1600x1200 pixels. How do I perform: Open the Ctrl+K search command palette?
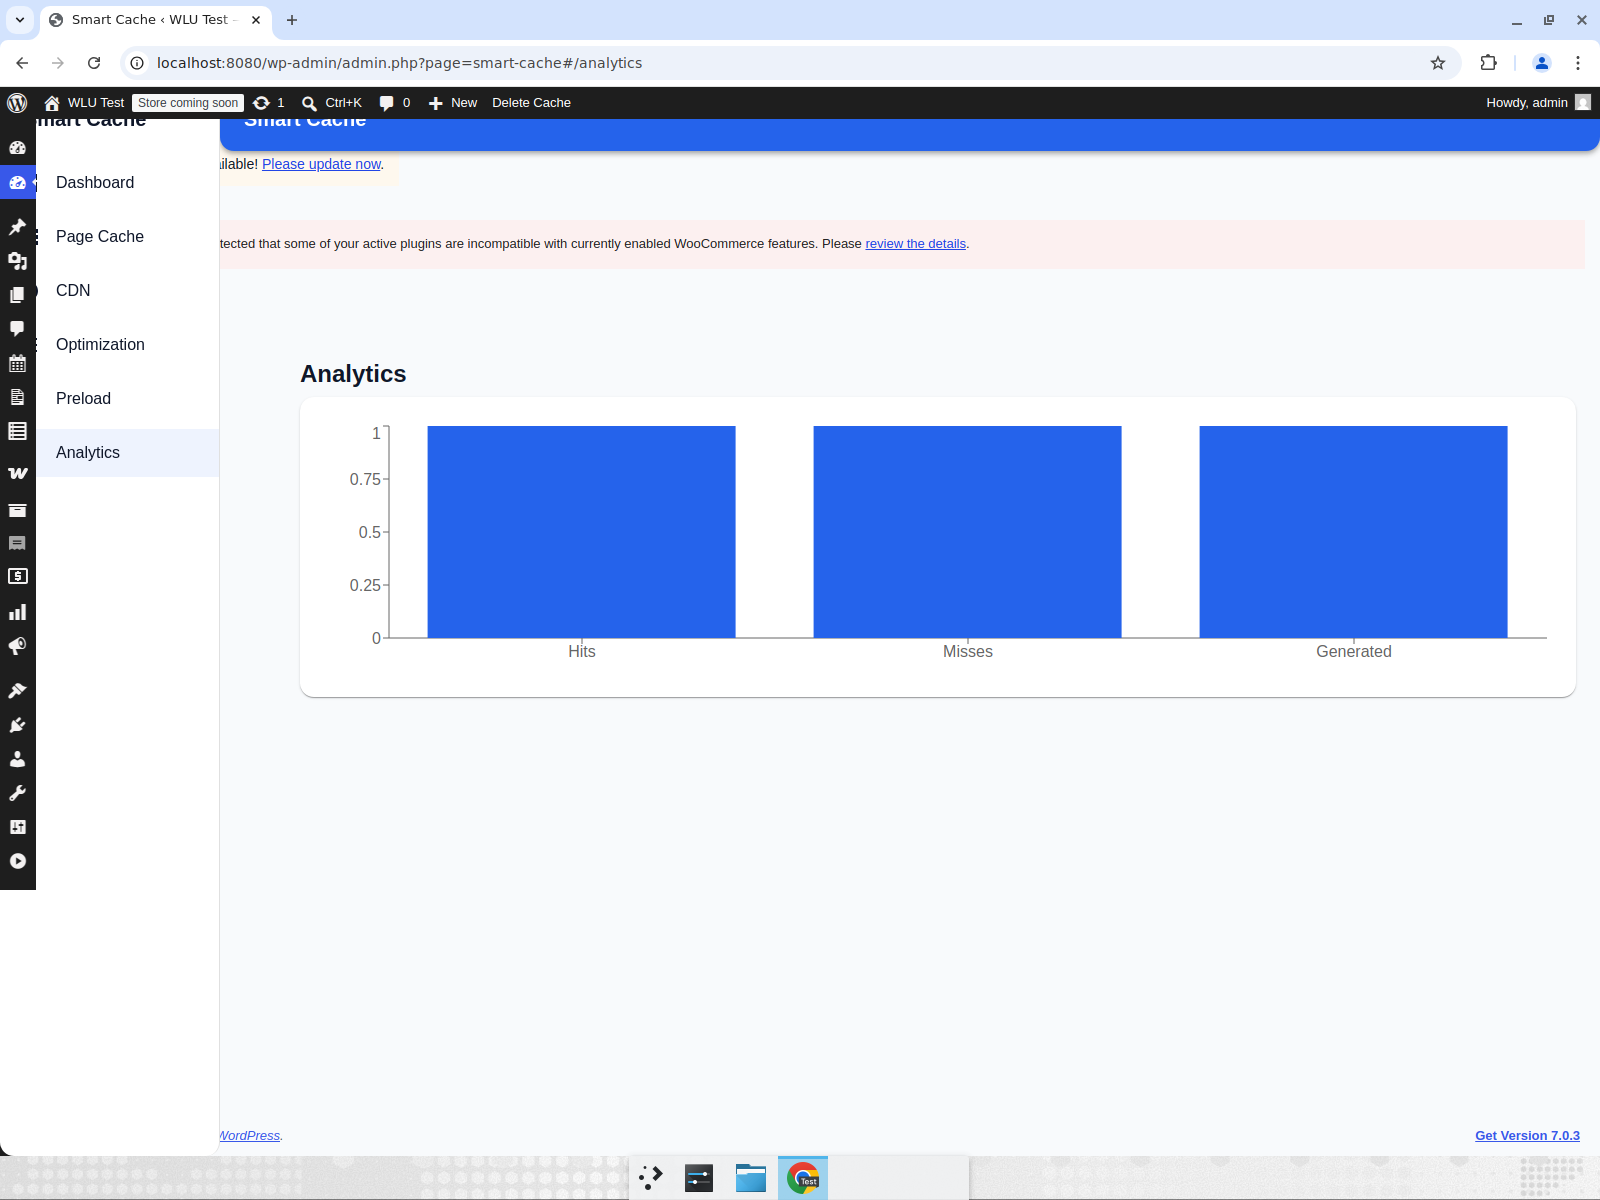coord(332,103)
